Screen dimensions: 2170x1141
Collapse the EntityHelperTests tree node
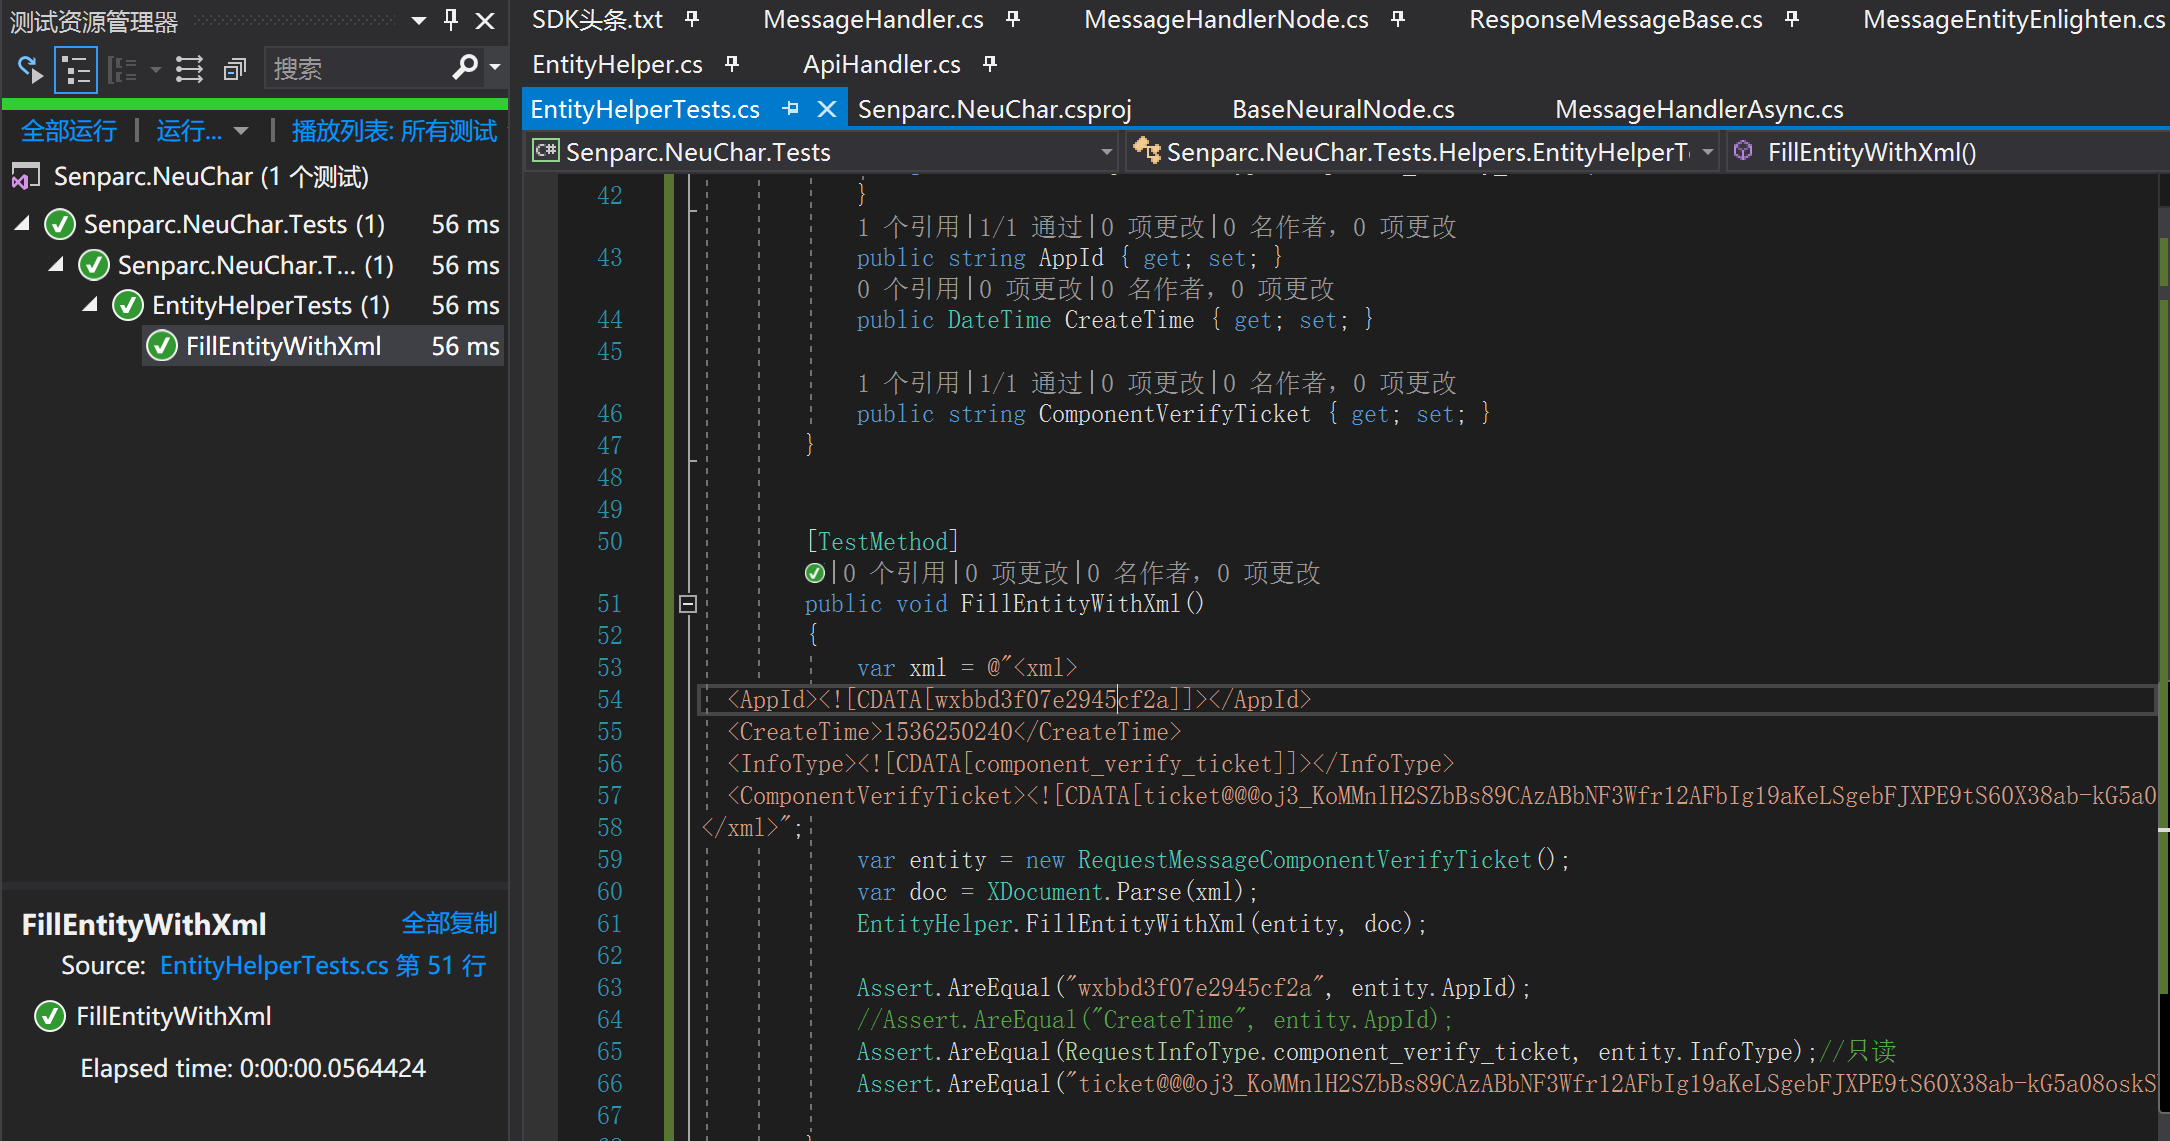click(x=90, y=305)
